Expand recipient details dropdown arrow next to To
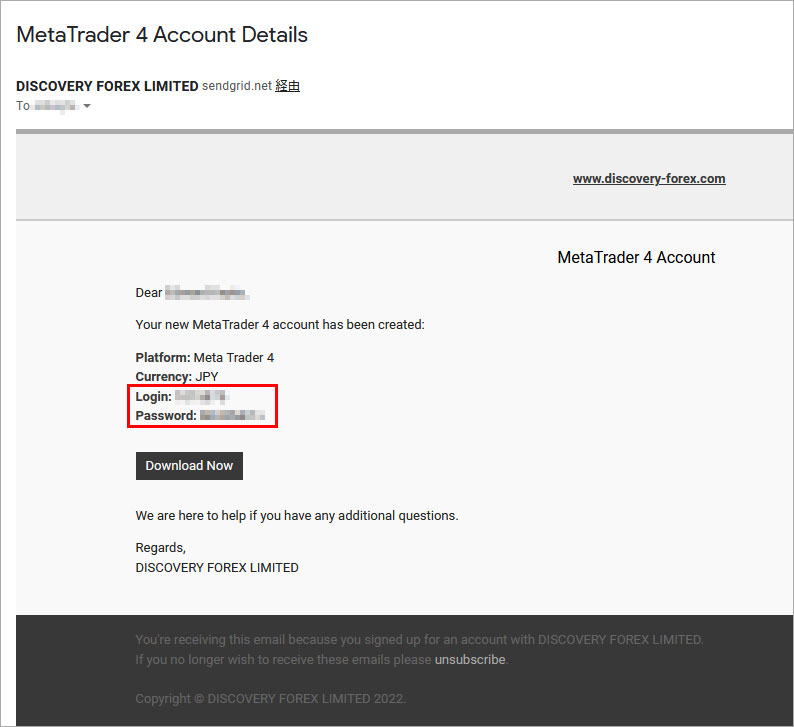The image size is (794, 727). pyautogui.click(x=87, y=106)
